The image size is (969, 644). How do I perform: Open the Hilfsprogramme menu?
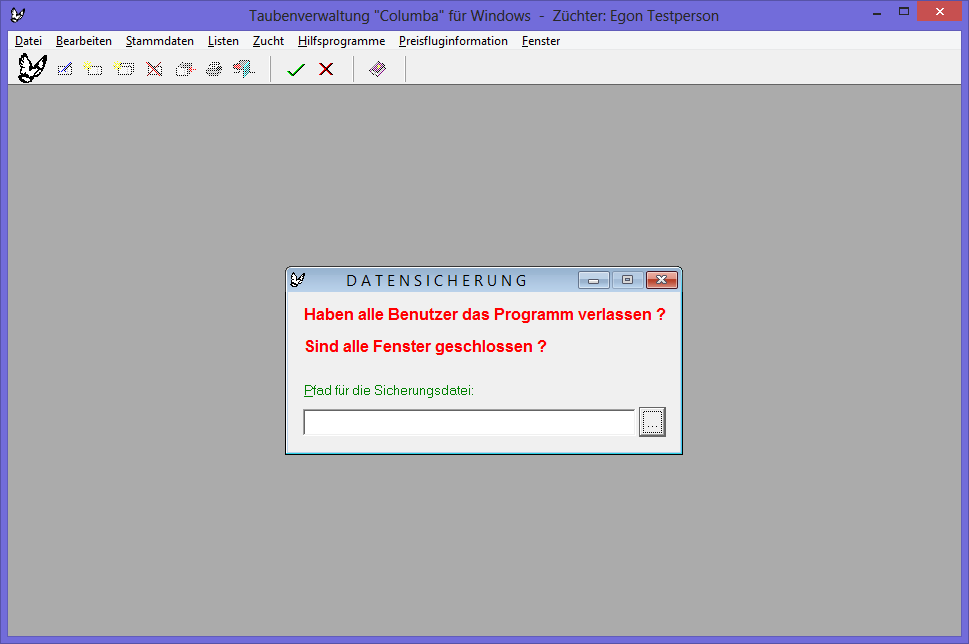coord(341,41)
